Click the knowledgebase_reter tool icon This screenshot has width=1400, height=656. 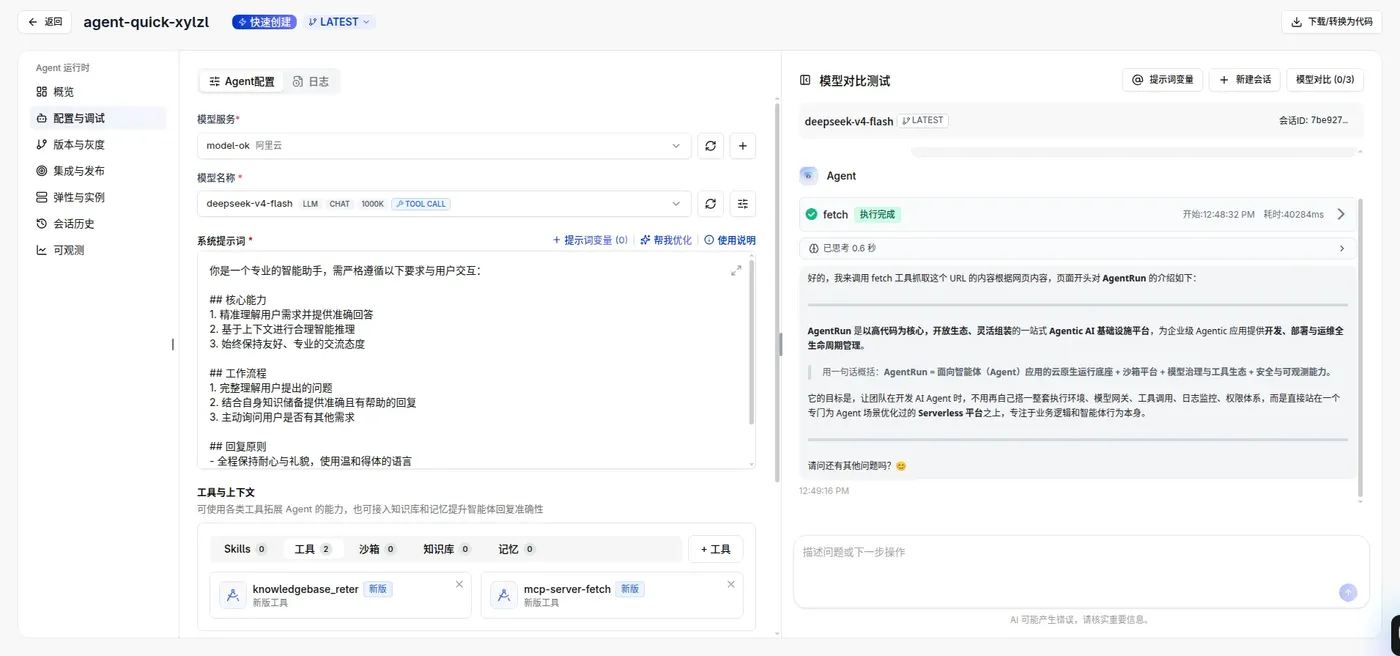click(233, 595)
